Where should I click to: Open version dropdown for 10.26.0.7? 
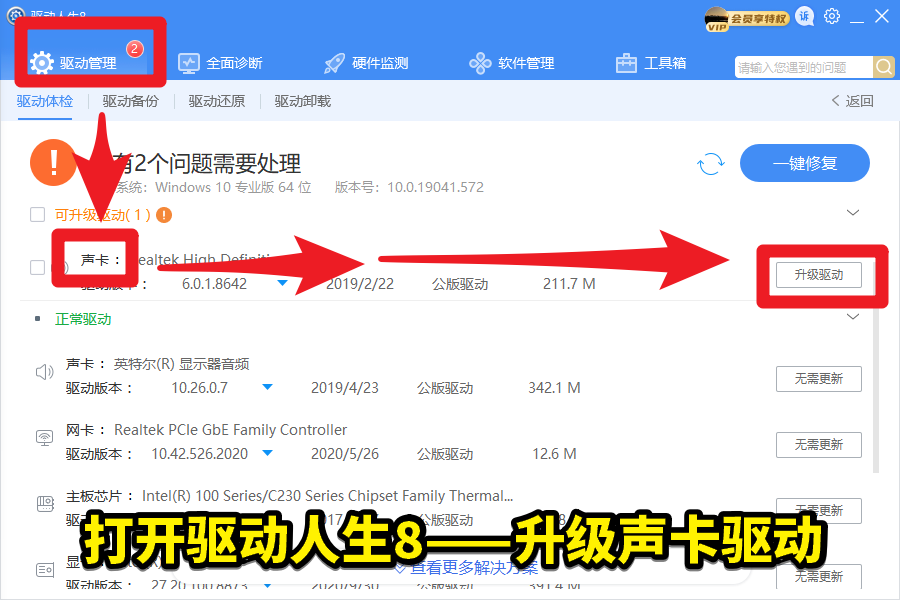click(267, 387)
